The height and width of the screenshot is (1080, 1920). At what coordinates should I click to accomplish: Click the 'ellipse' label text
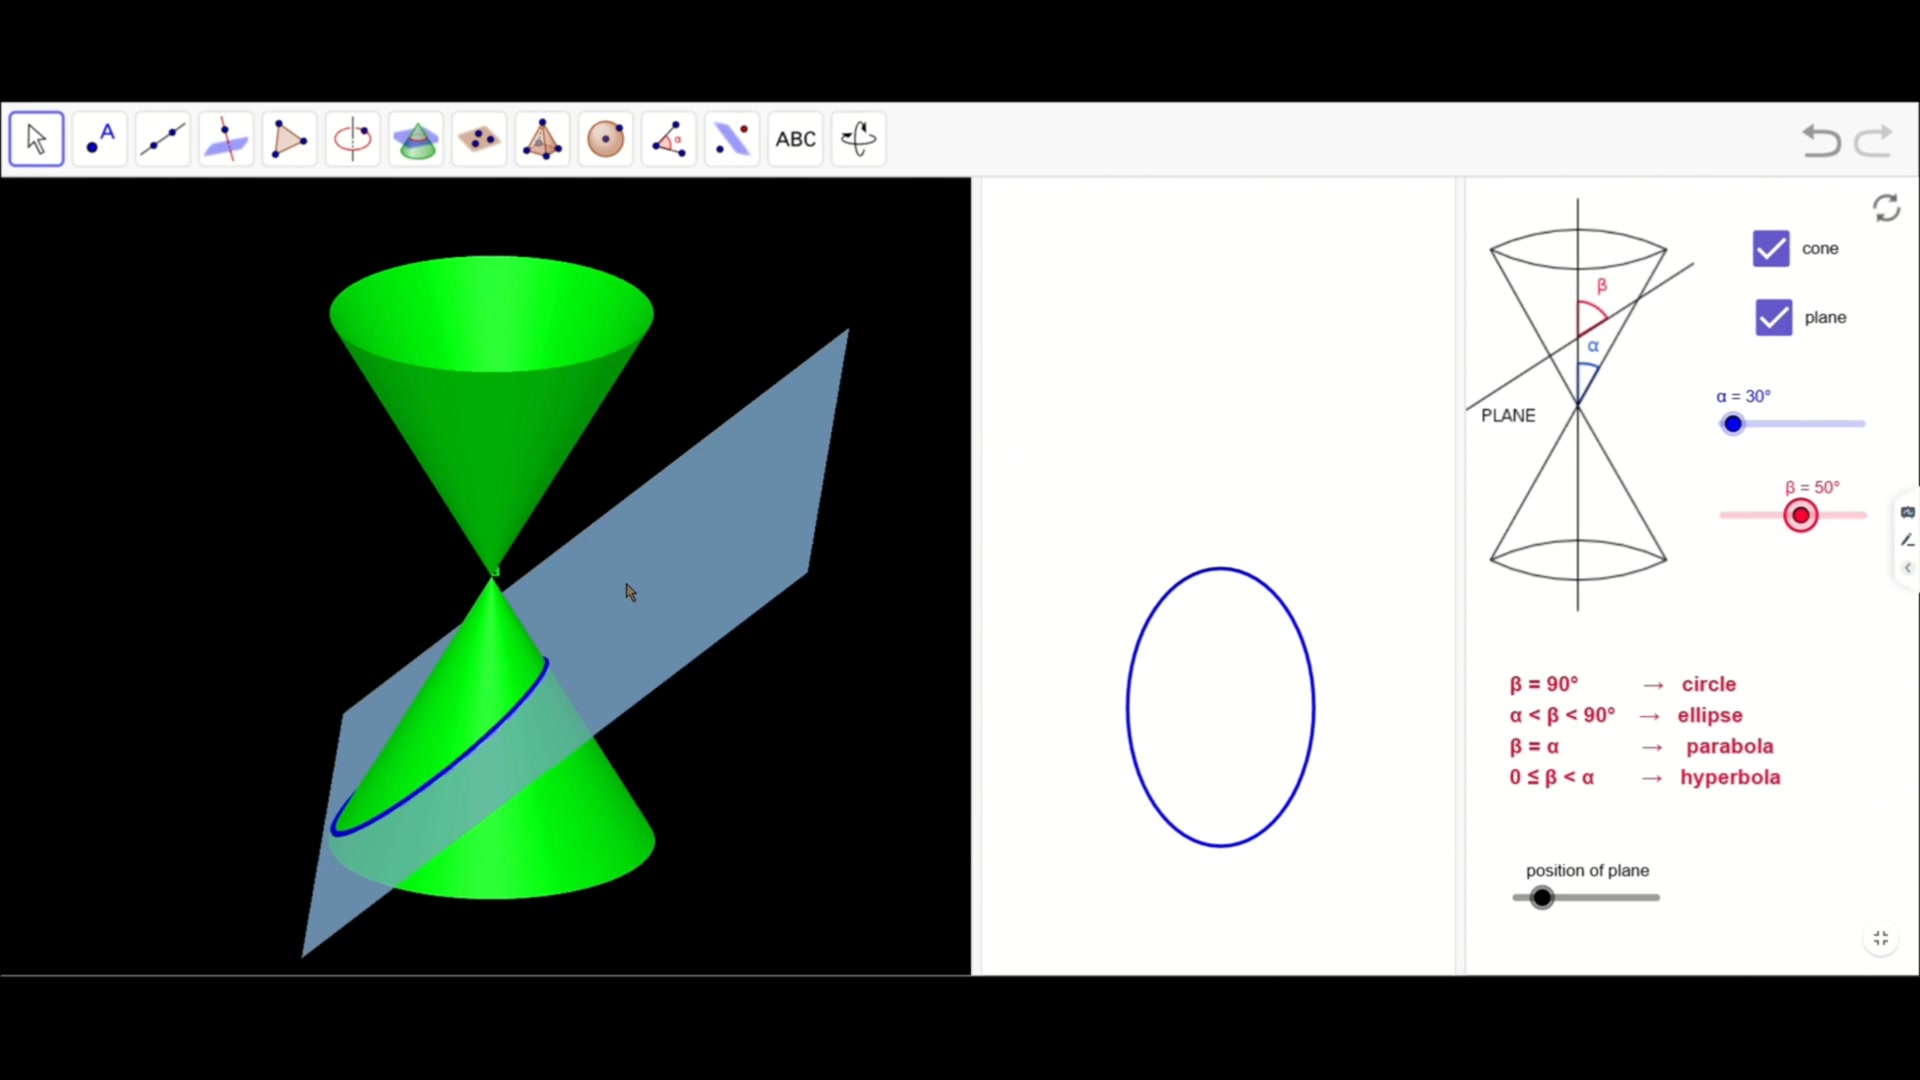1710,715
